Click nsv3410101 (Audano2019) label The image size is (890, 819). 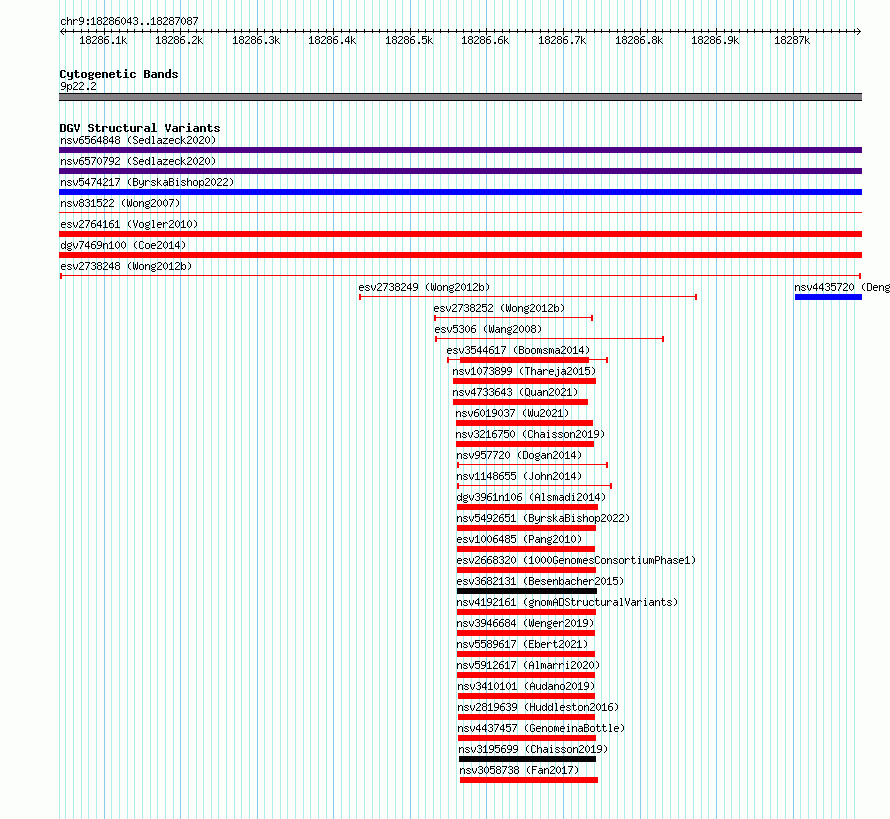tap(526, 686)
